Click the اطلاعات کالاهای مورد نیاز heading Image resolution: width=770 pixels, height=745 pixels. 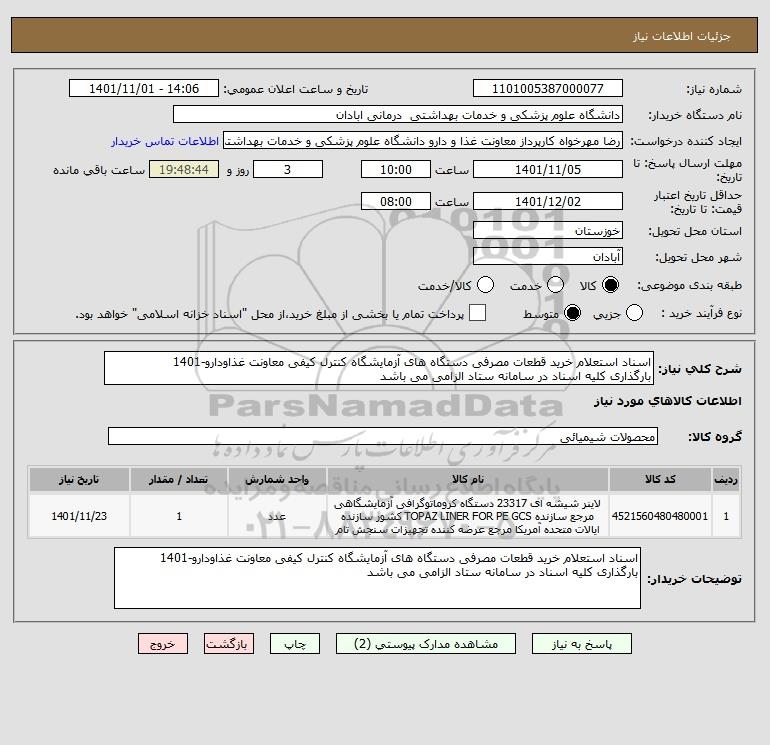click(667, 401)
